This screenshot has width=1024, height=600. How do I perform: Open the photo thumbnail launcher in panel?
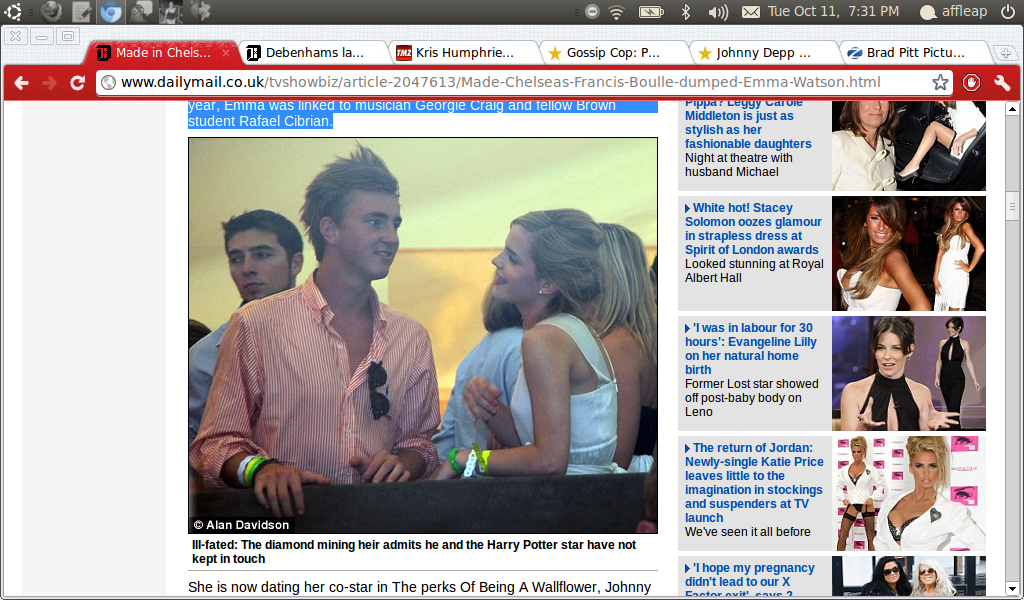[x=171, y=12]
